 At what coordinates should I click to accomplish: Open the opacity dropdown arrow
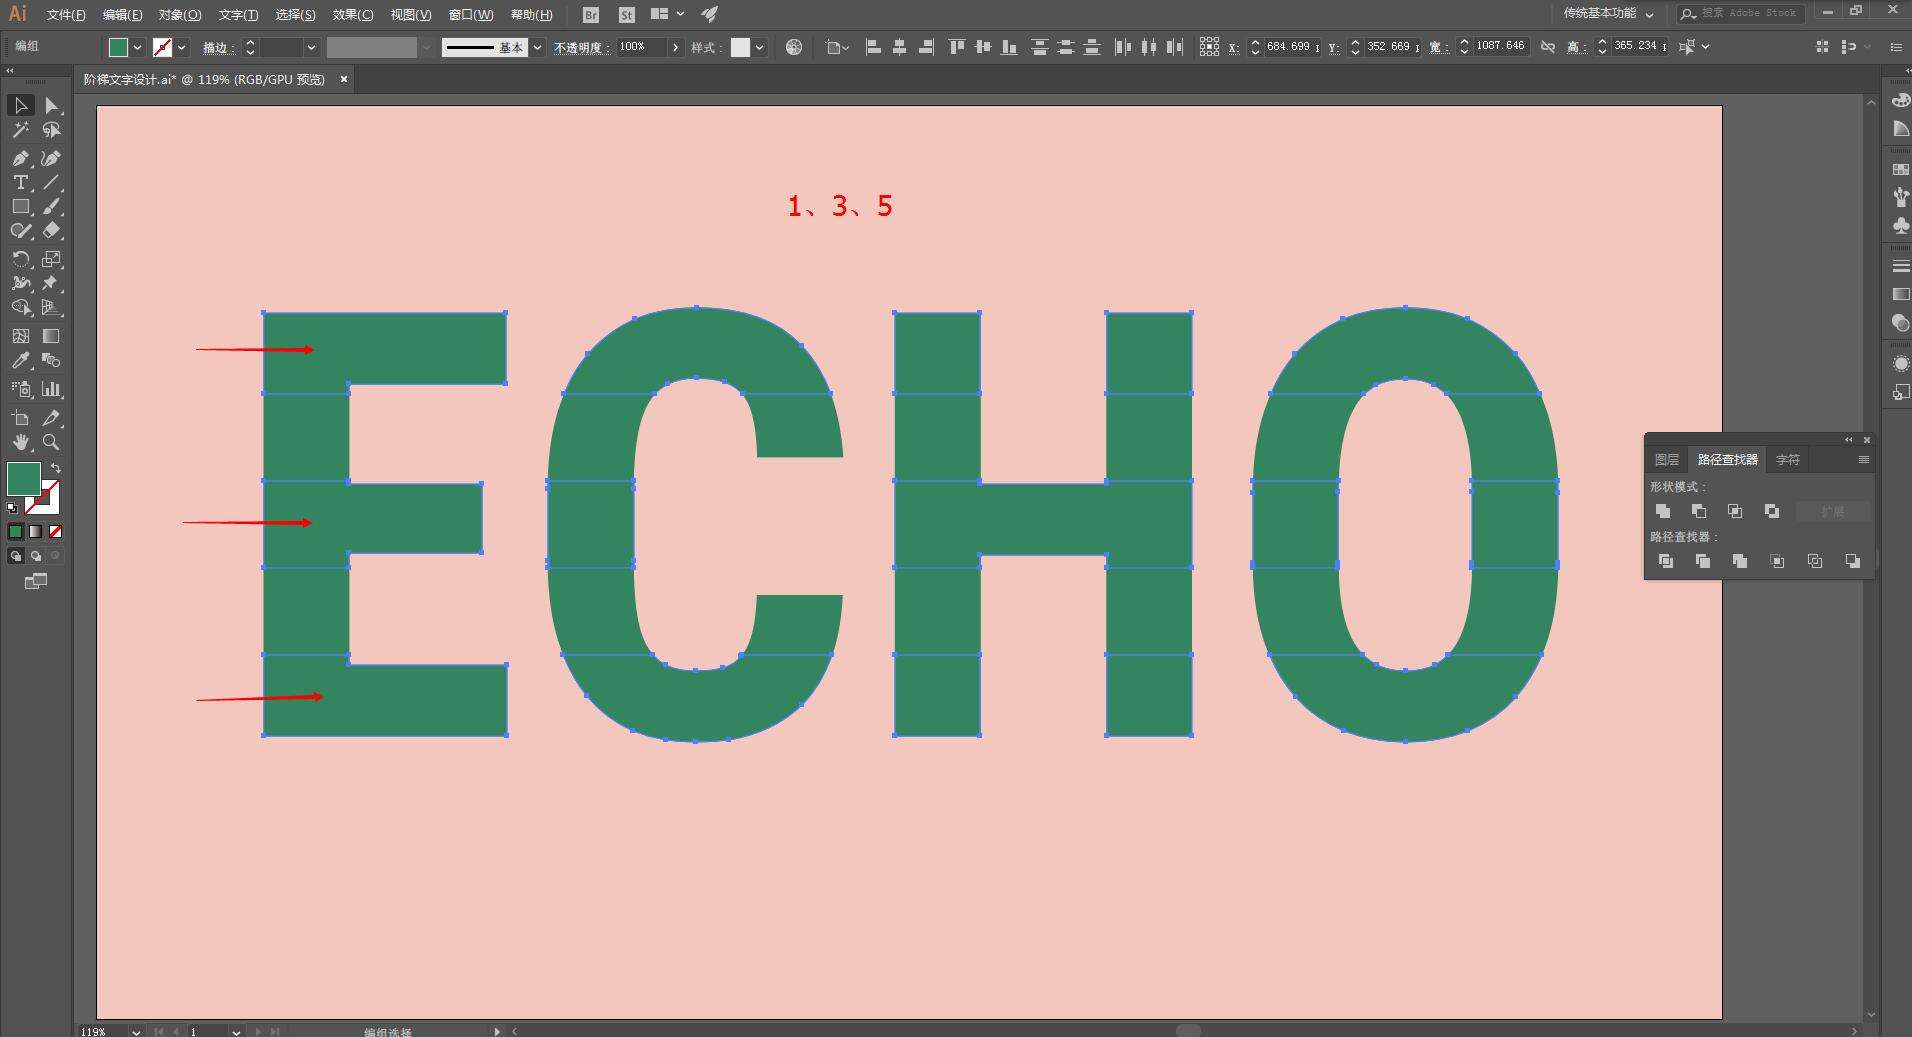tap(676, 47)
